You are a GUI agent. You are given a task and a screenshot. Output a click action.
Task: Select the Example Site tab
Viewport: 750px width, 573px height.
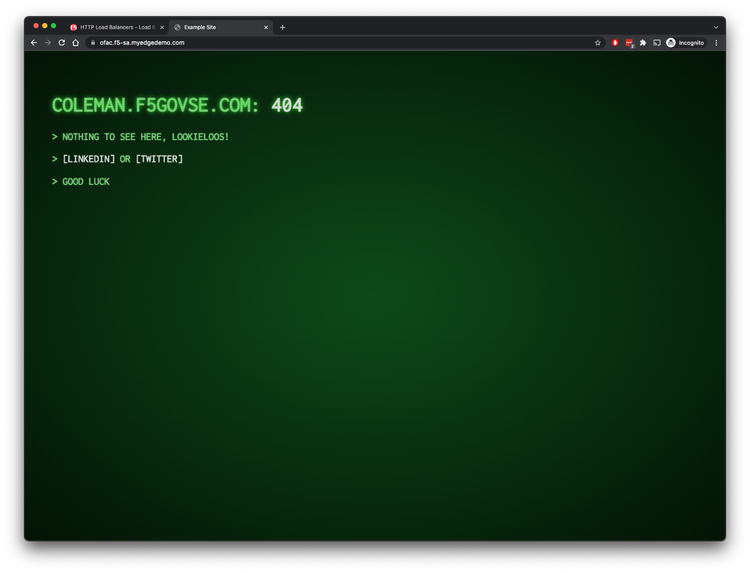221,27
